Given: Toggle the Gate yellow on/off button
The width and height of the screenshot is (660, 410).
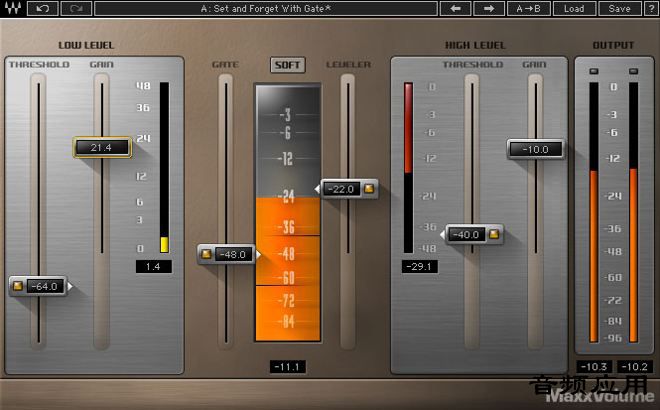Looking at the screenshot, I should coord(206,254).
